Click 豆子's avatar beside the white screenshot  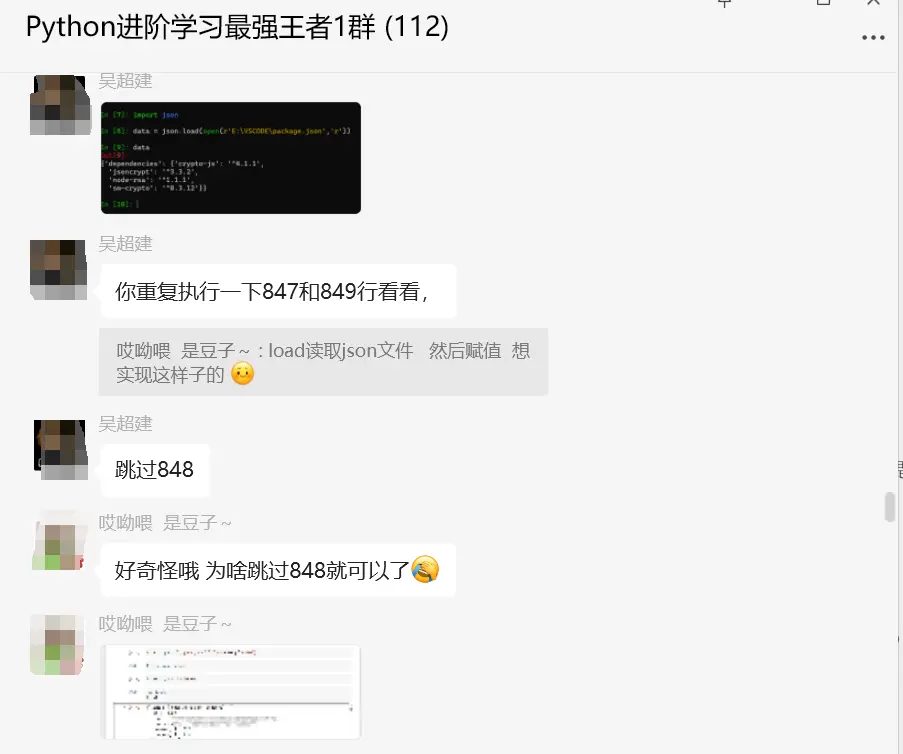pyautogui.click(x=57, y=645)
